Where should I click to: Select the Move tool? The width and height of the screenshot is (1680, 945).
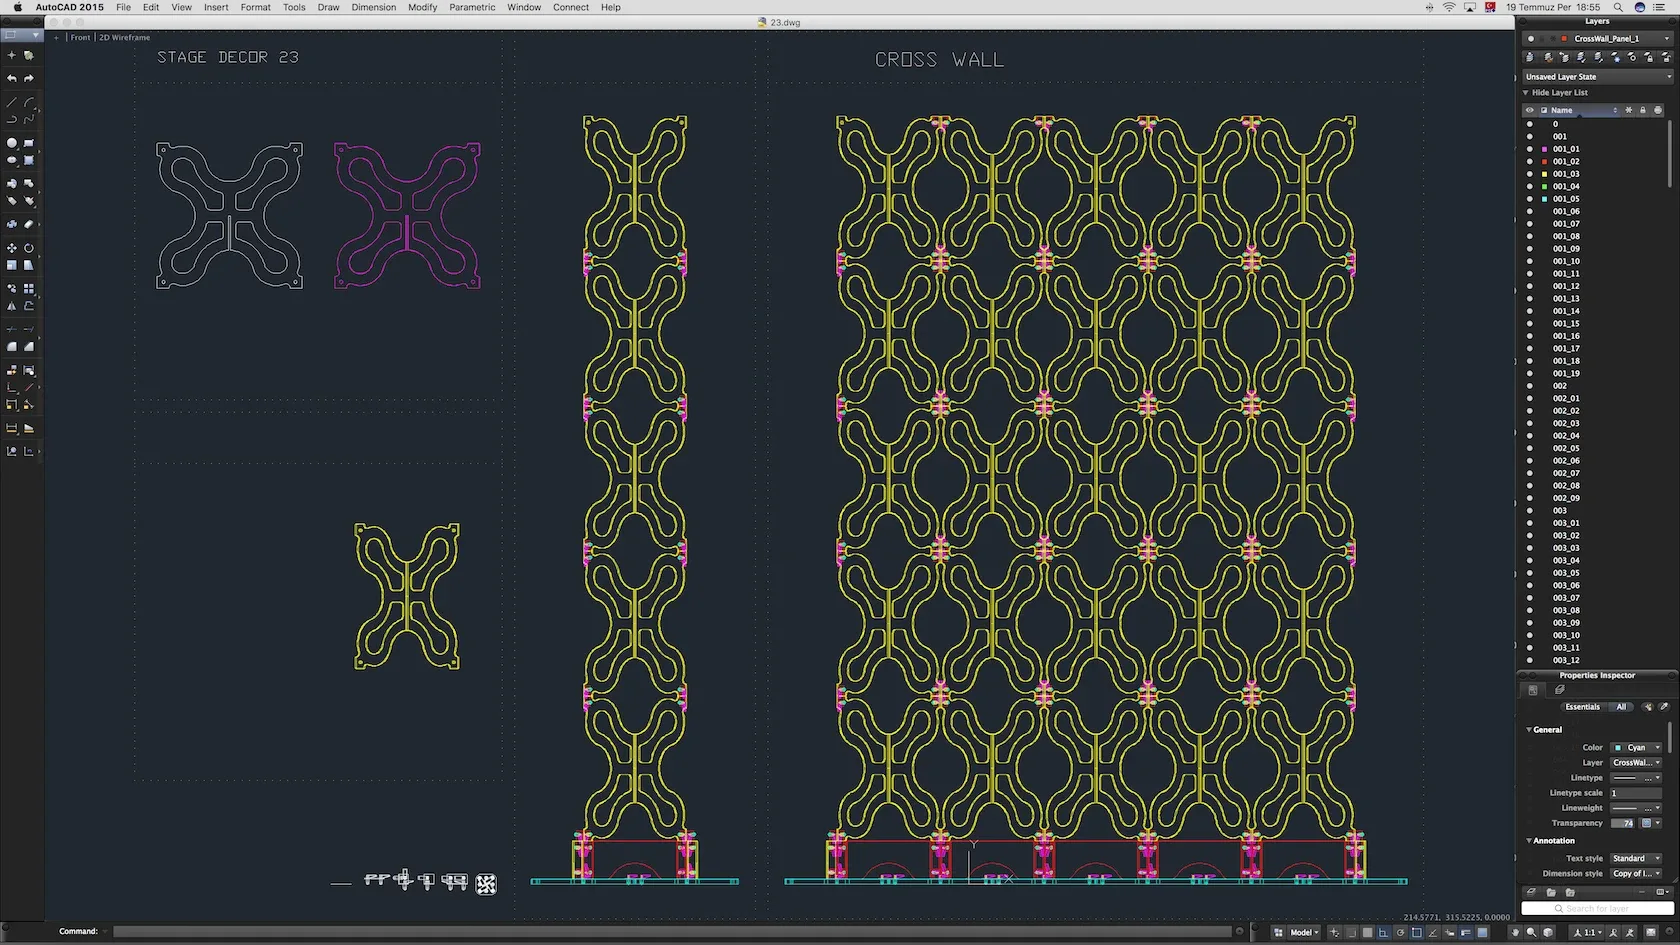12,248
